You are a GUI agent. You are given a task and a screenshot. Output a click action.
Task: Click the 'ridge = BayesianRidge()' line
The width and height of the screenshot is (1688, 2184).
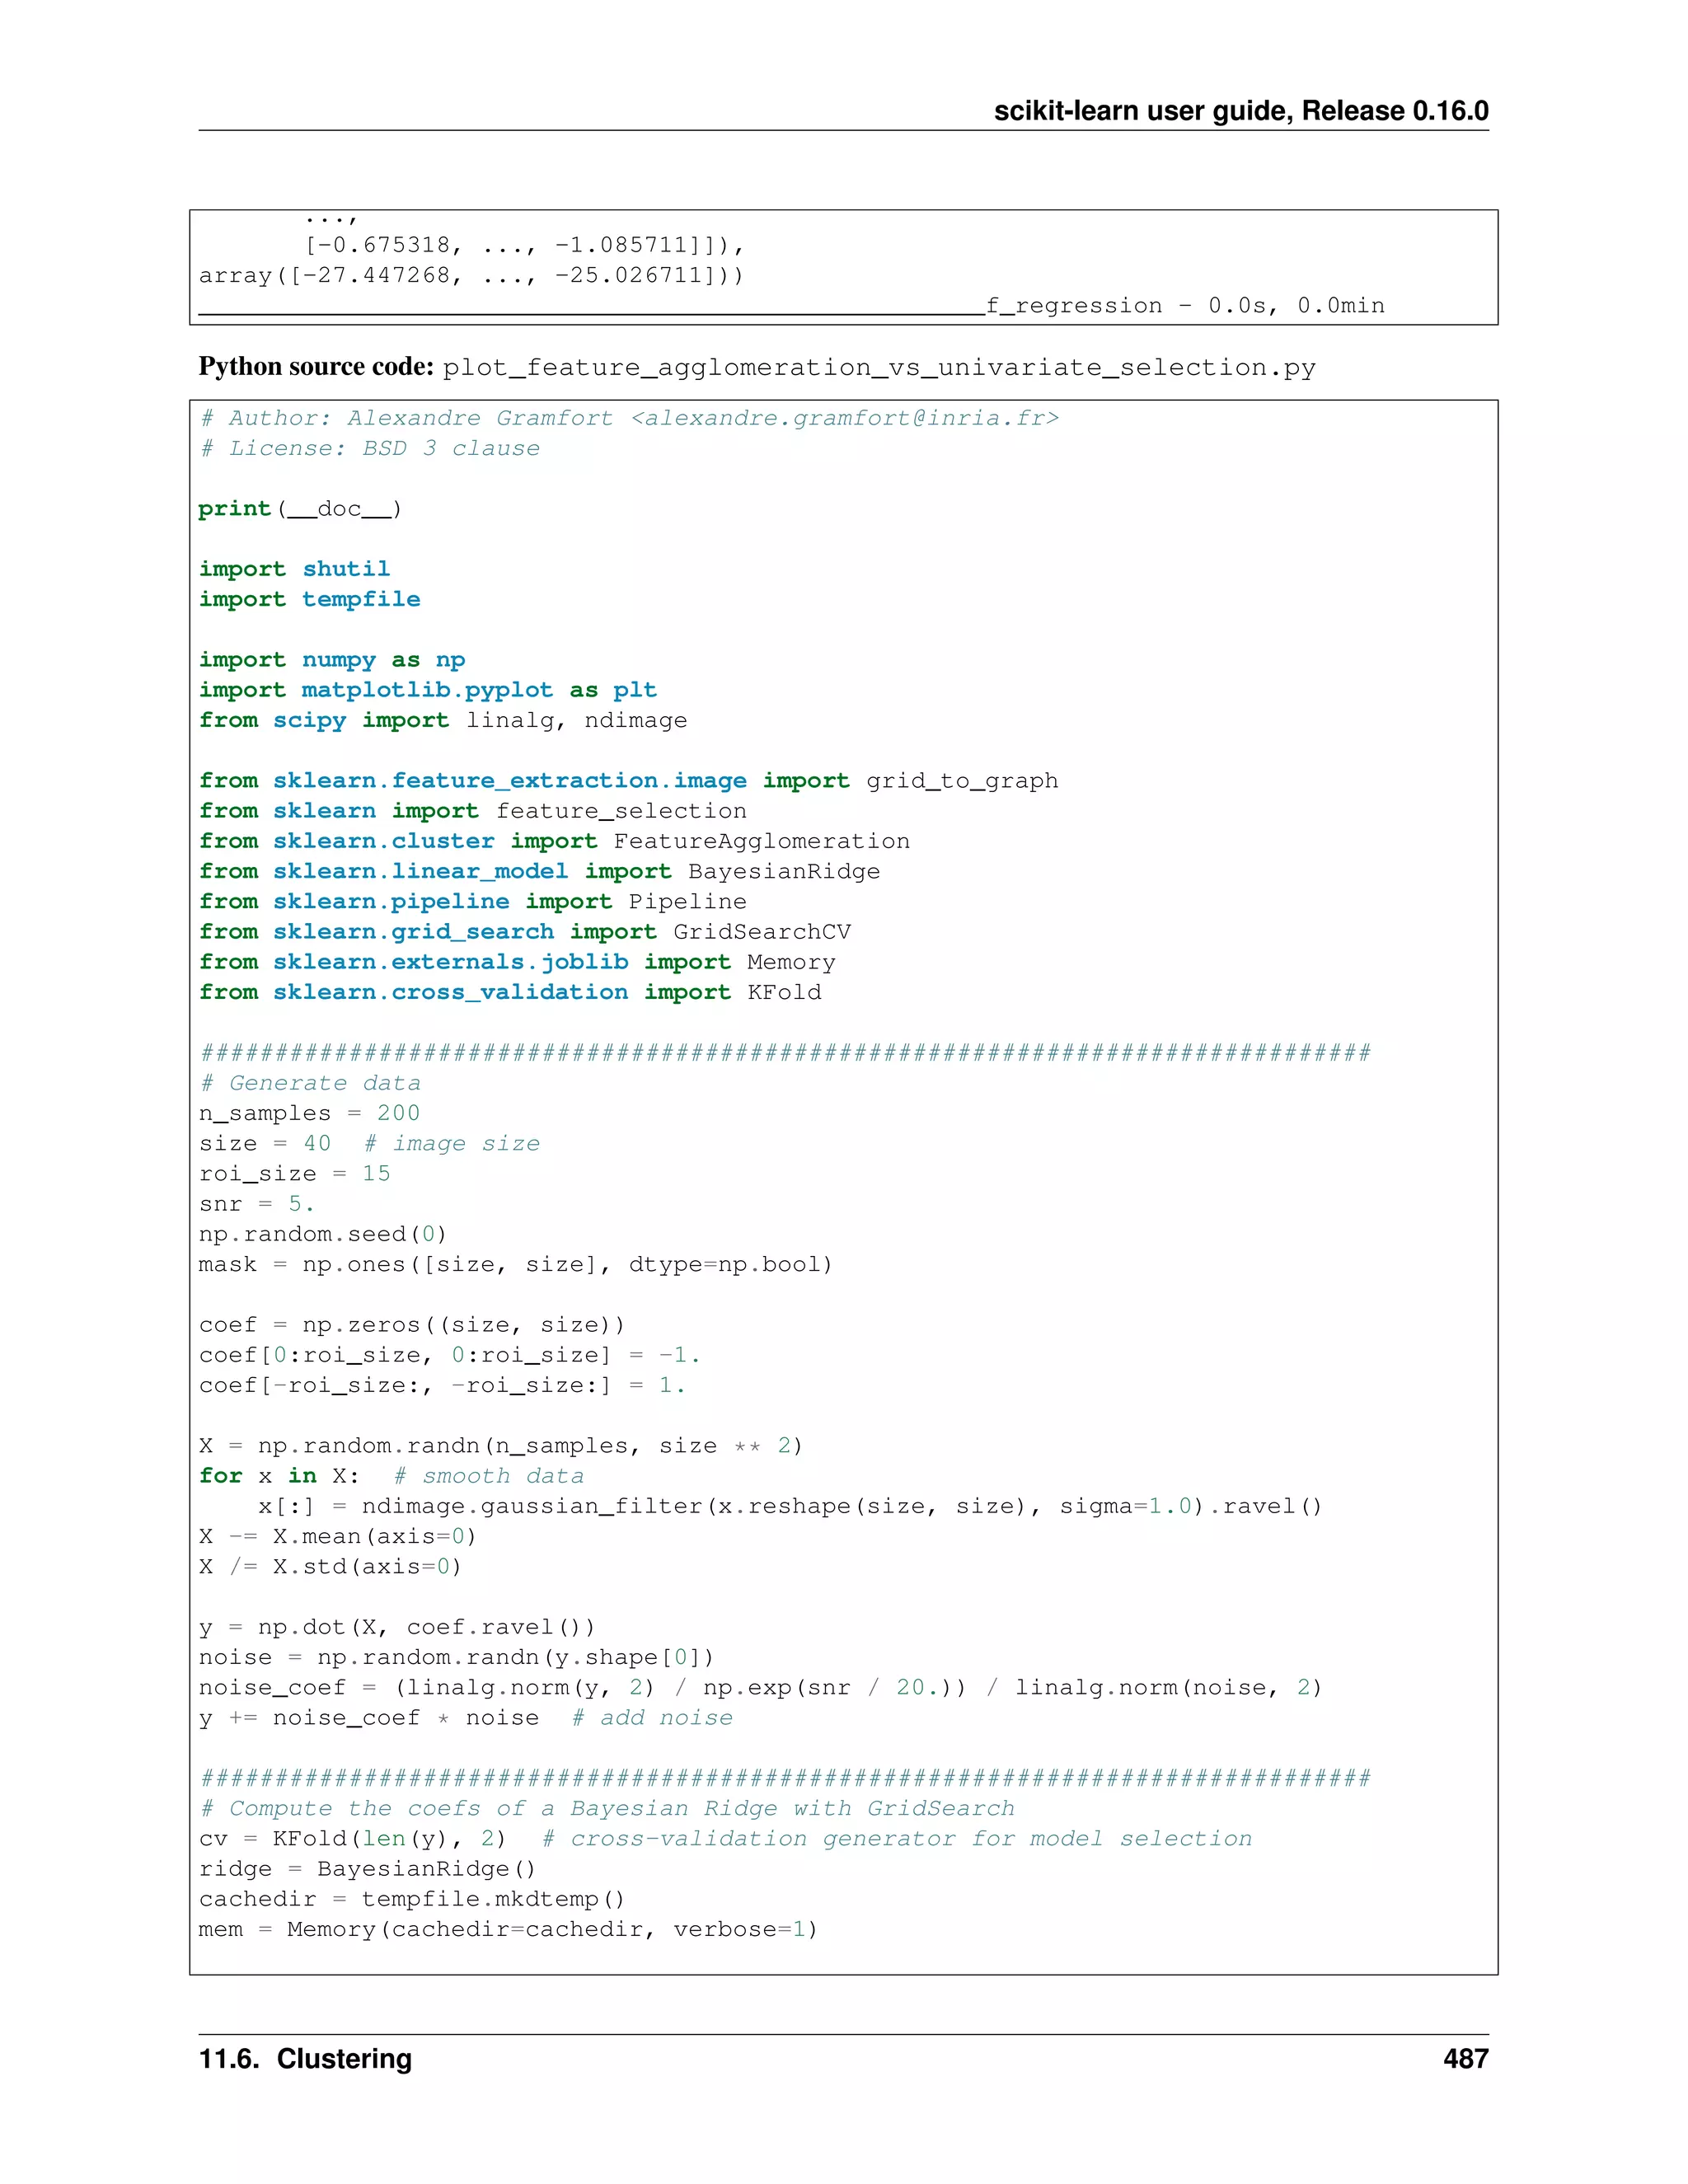tap(368, 1868)
